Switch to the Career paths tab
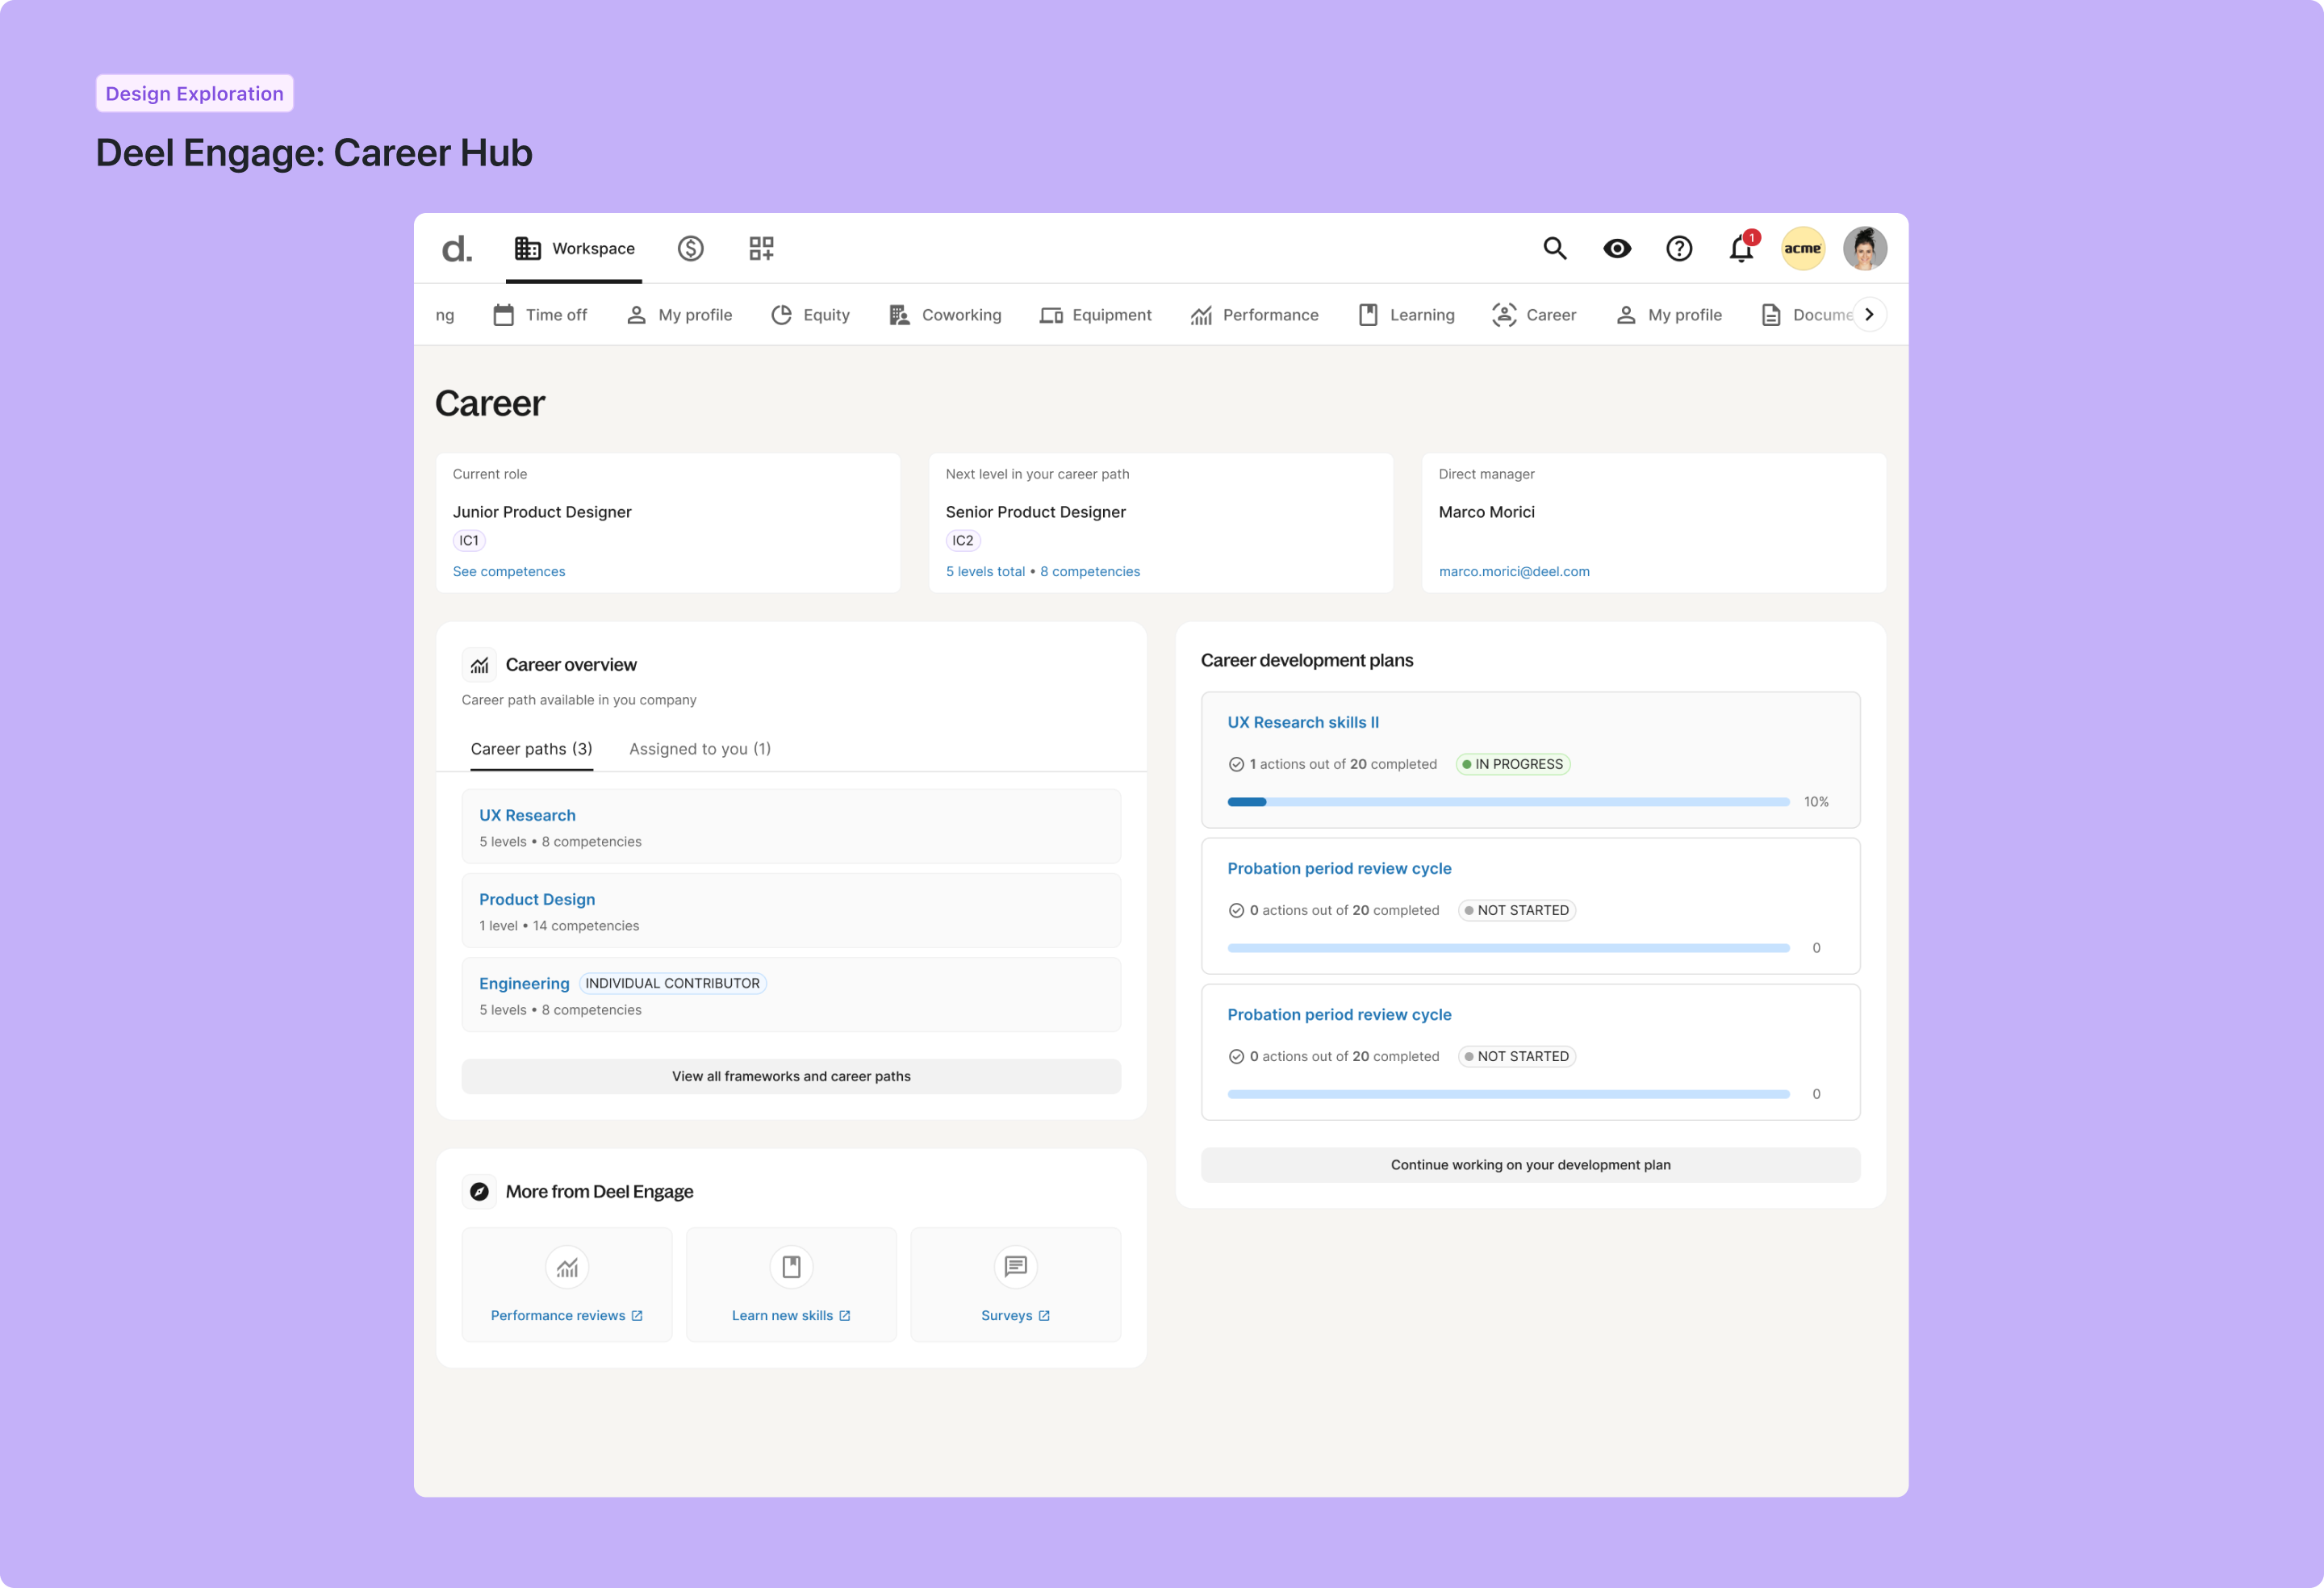2324x1588 pixels. pyautogui.click(x=531, y=748)
